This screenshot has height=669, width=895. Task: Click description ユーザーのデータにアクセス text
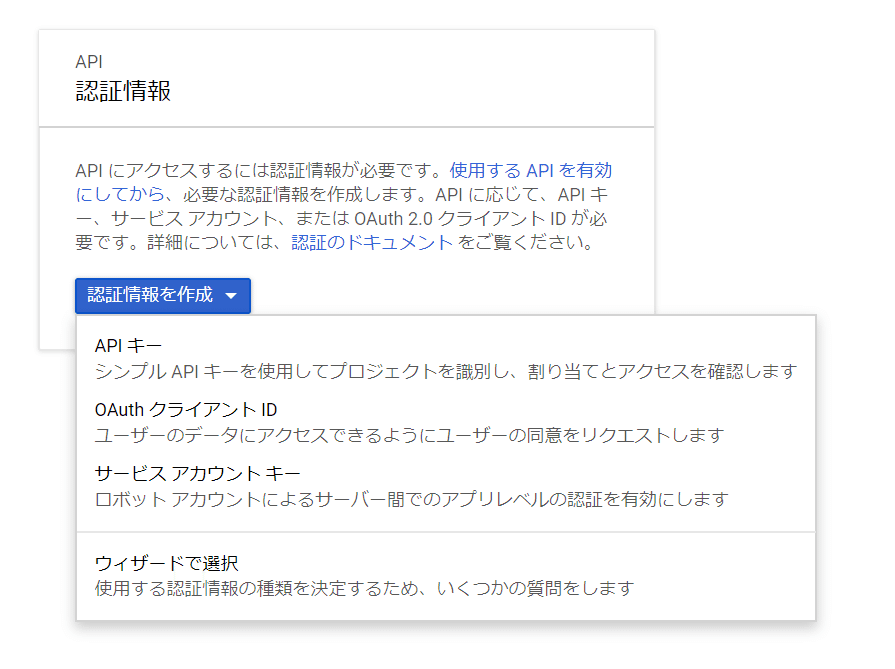[x=409, y=436]
